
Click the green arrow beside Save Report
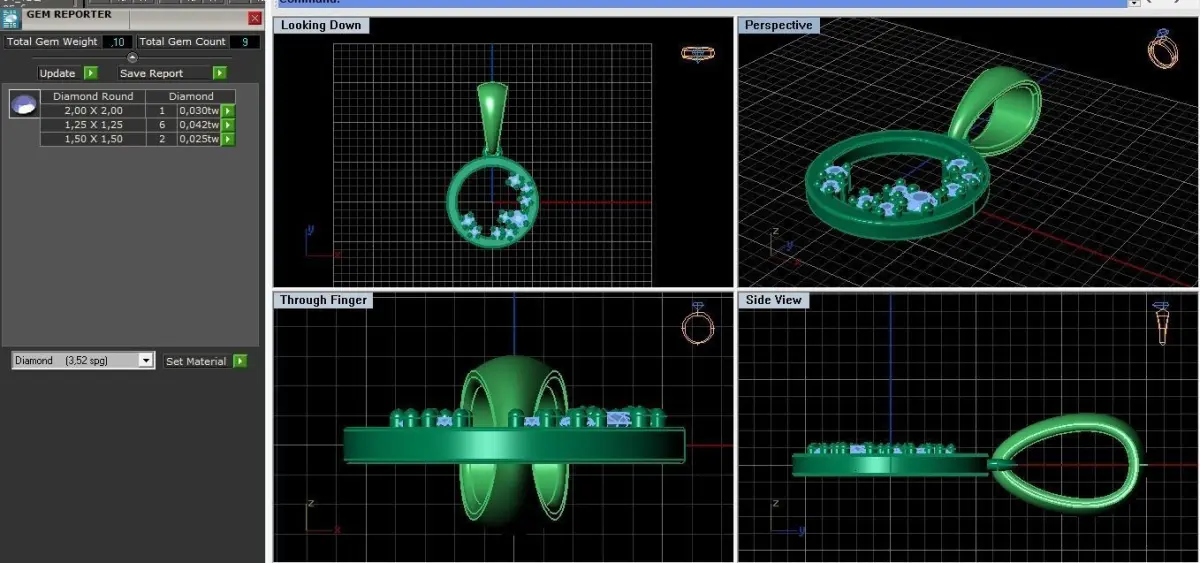pyautogui.click(x=219, y=73)
